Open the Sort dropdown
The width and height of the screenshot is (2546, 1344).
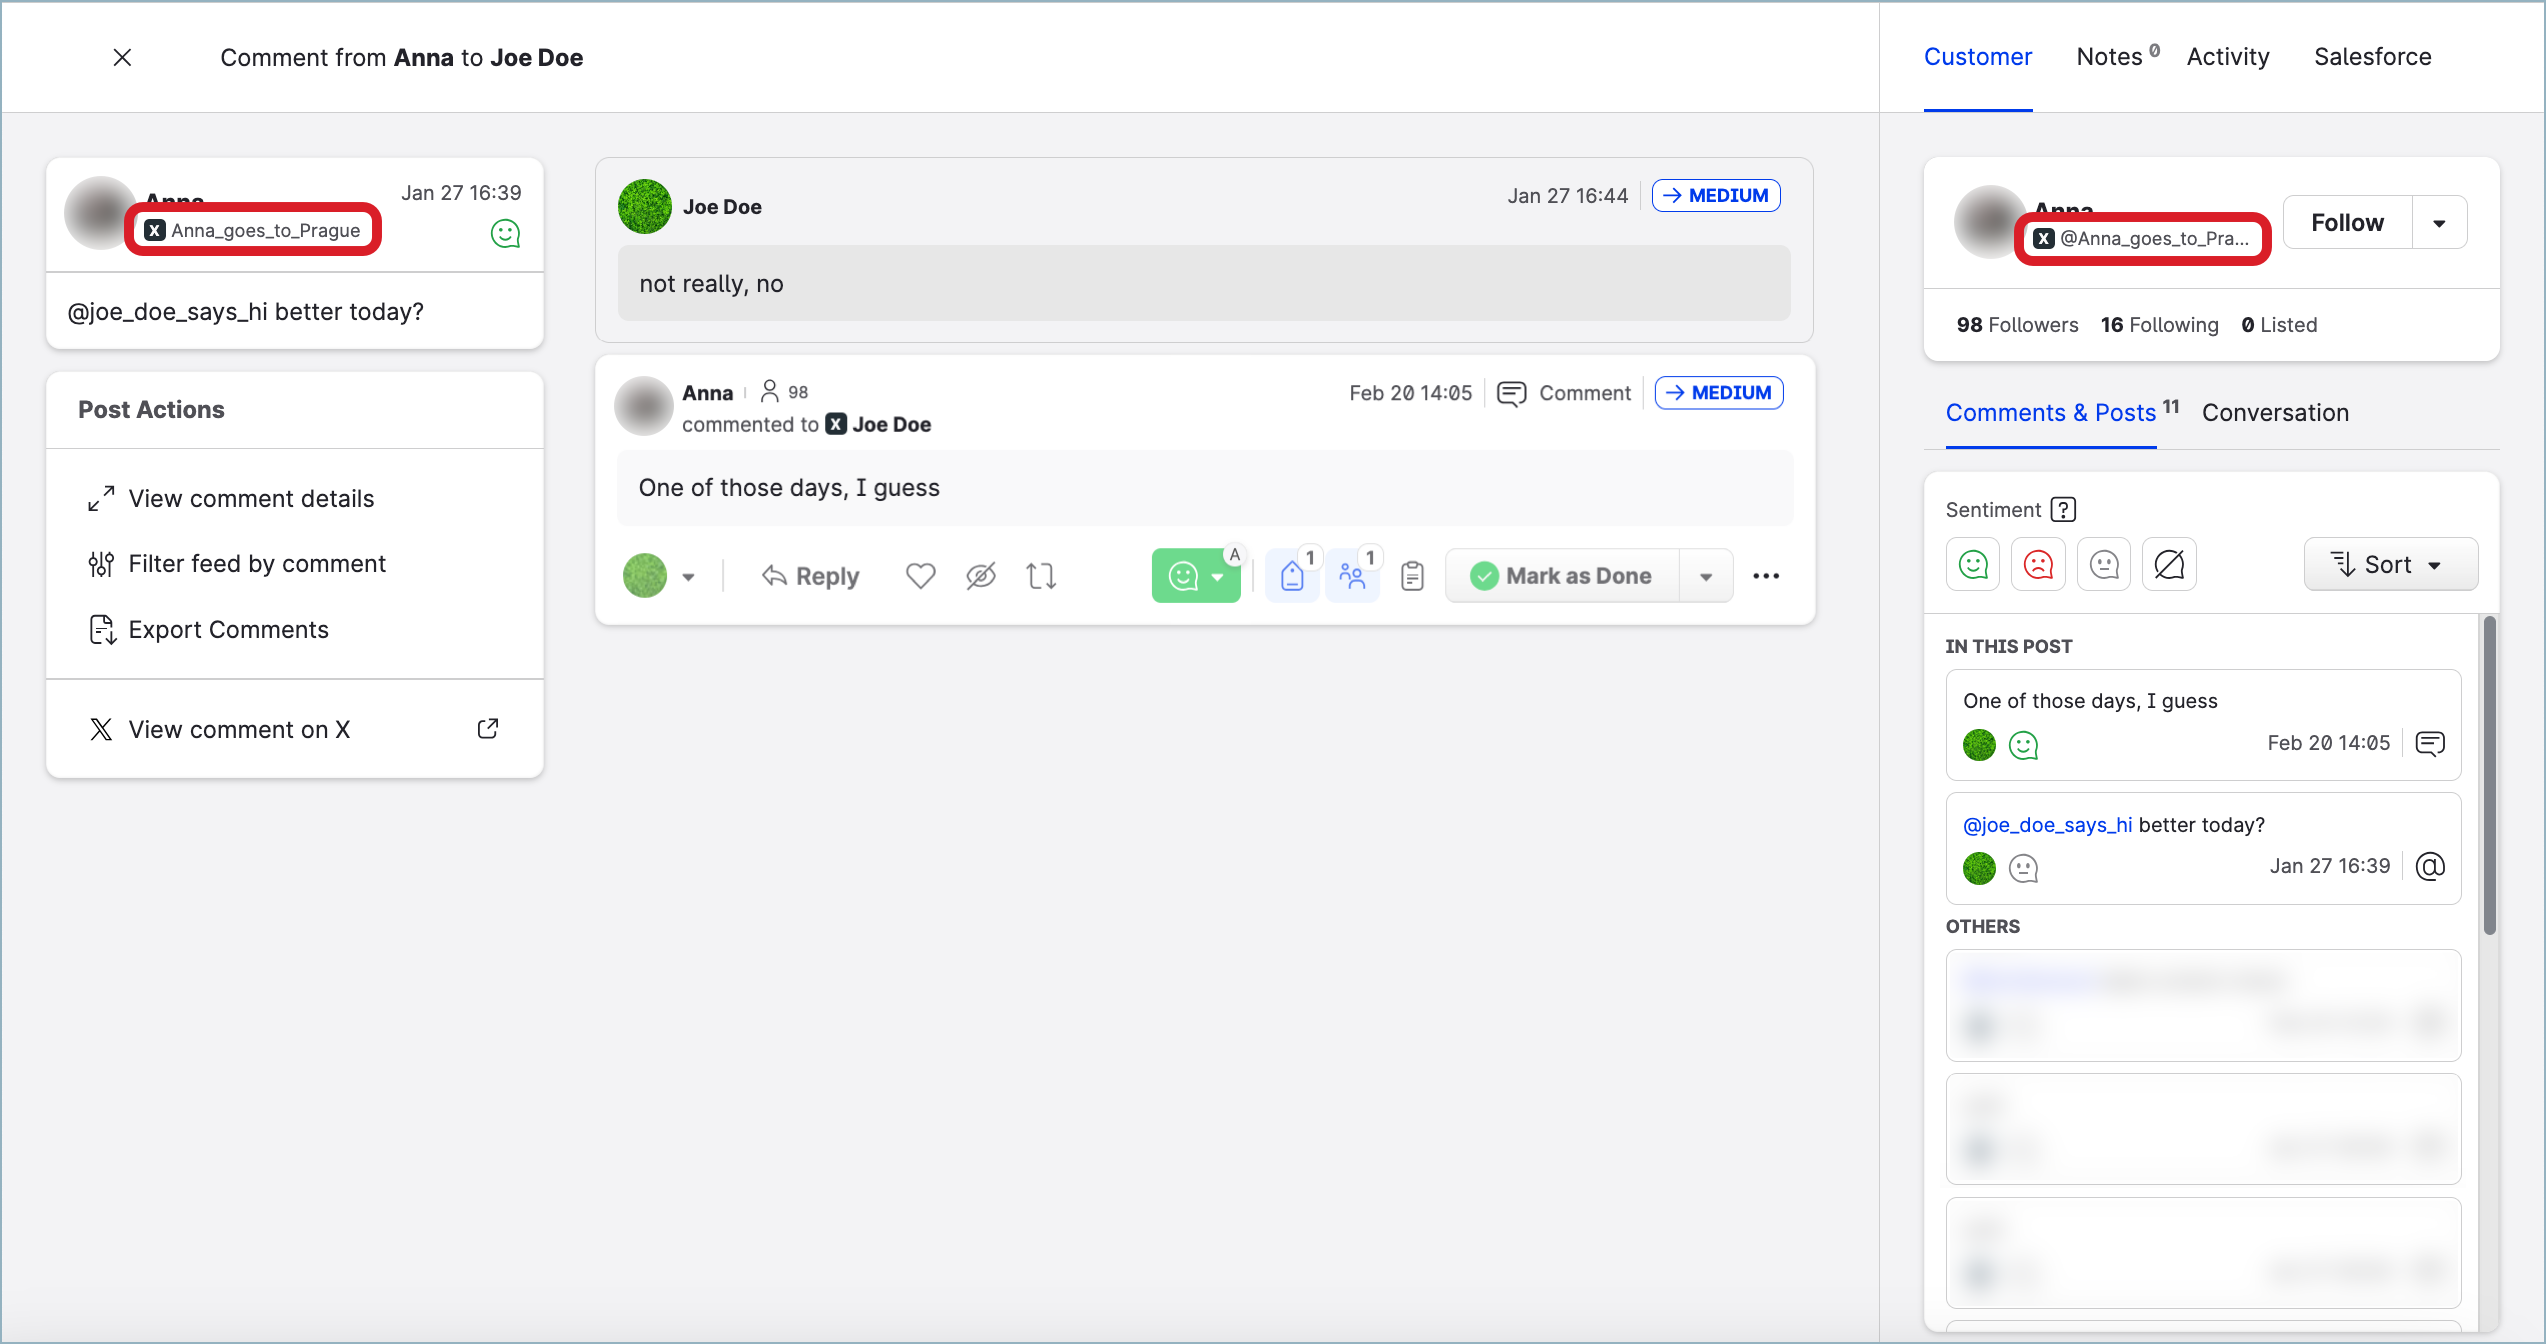coord(2390,565)
